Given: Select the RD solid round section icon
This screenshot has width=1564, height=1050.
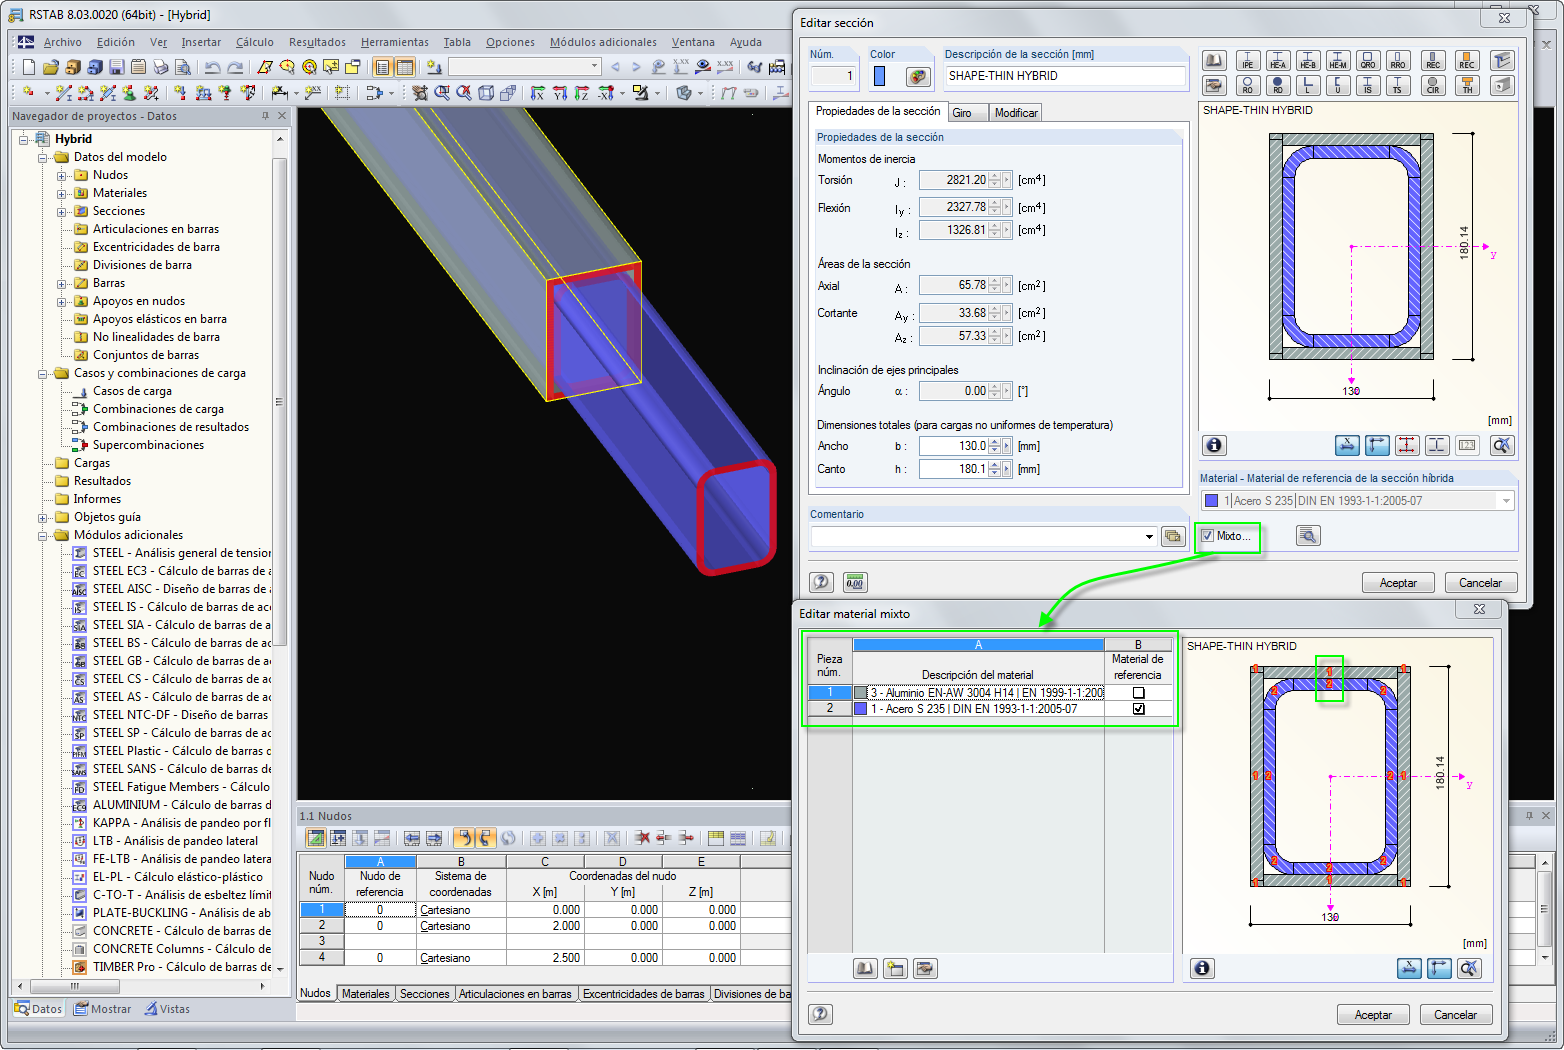Looking at the screenshot, I should coord(1278,86).
